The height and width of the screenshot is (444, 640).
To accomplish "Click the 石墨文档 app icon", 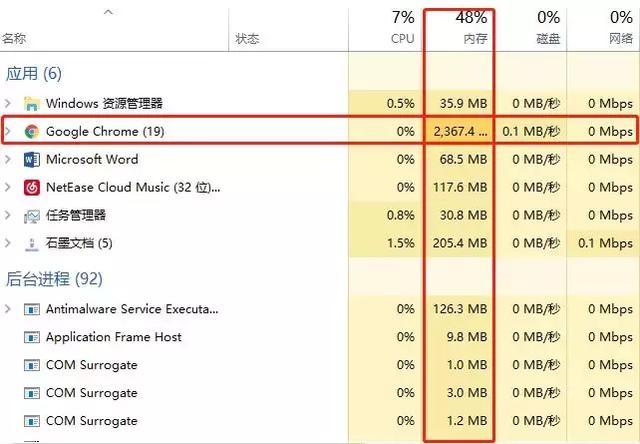I will coord(31,243).
